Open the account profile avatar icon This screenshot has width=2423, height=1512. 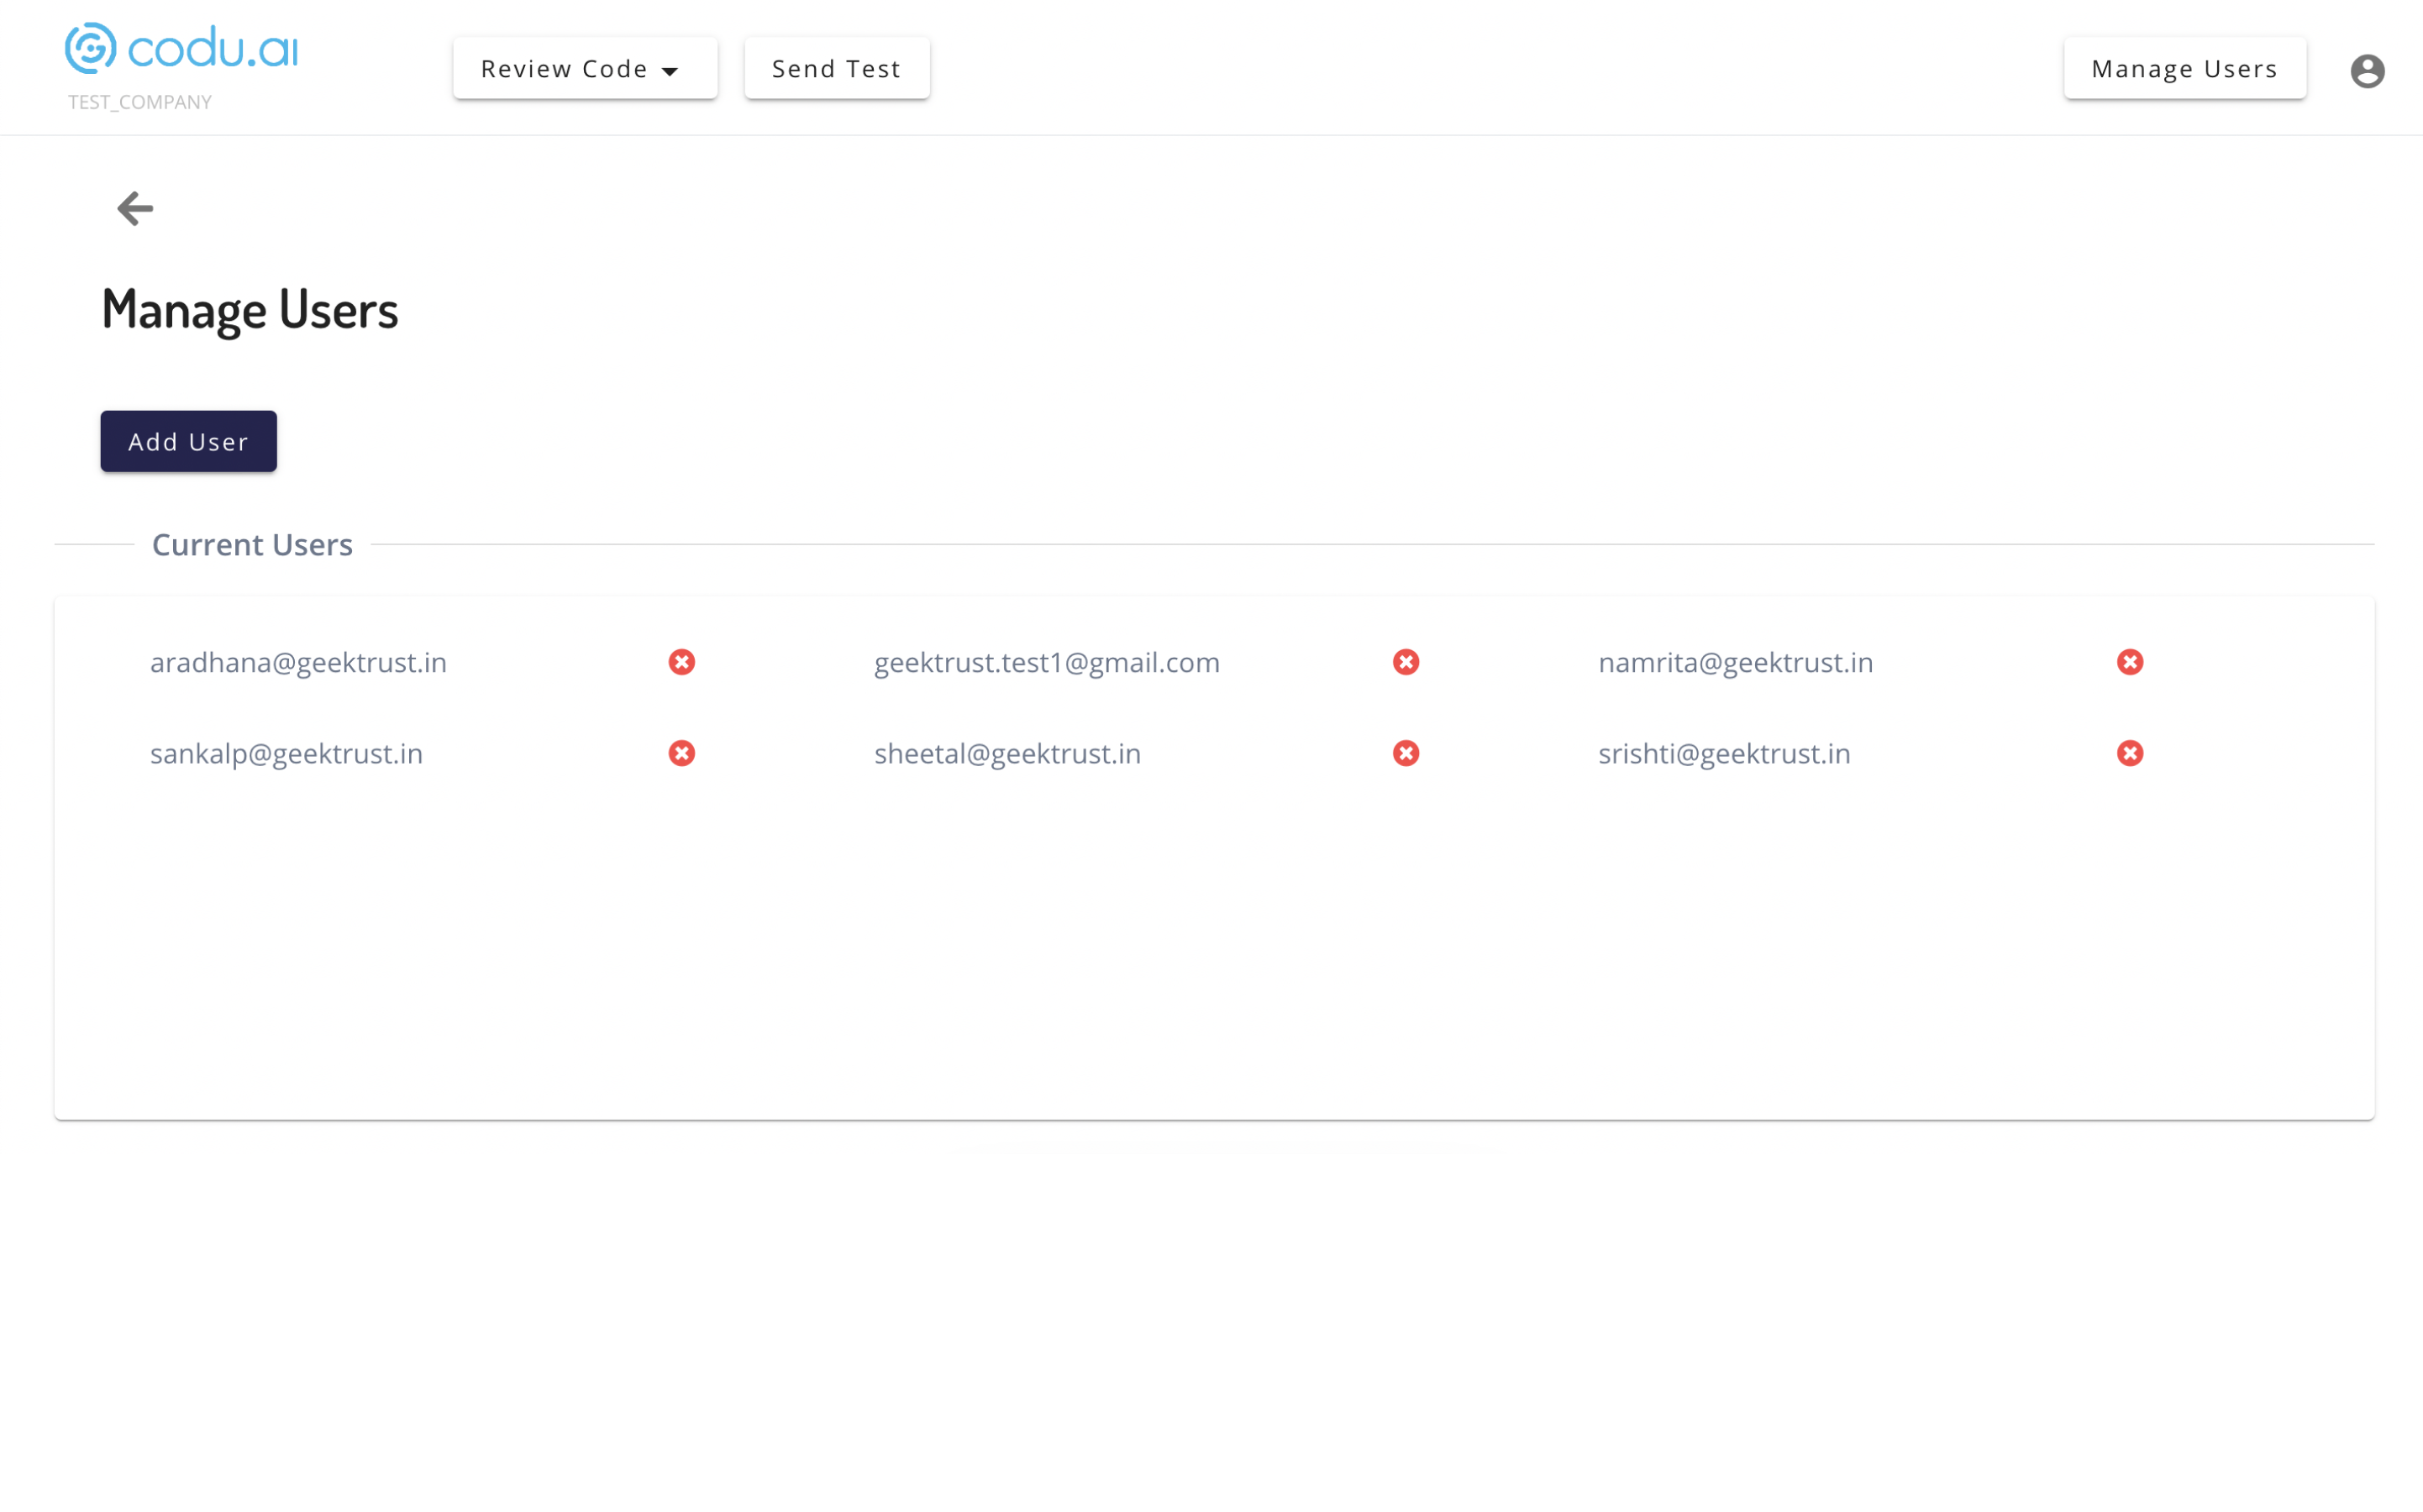[x=2366, y=71]
